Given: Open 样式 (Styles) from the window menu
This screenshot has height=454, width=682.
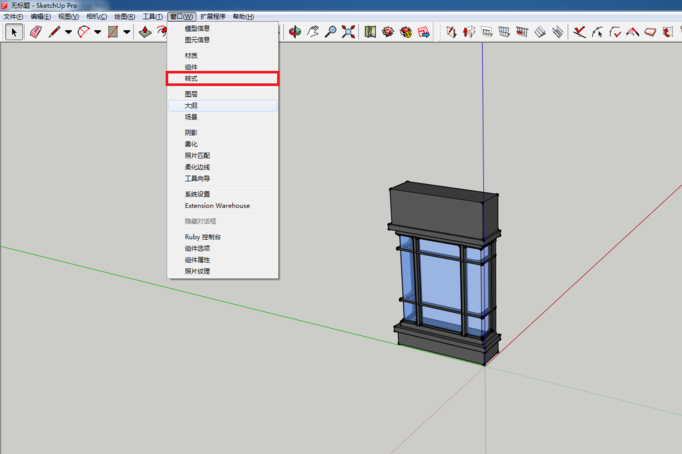Looking at the screenshot, I should click(191, 78).
